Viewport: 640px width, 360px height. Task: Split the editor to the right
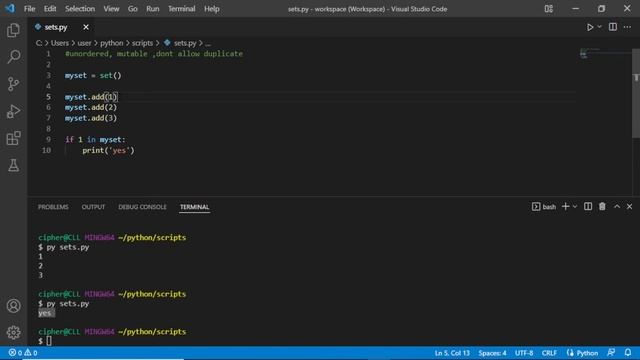(x=613, y=27)
